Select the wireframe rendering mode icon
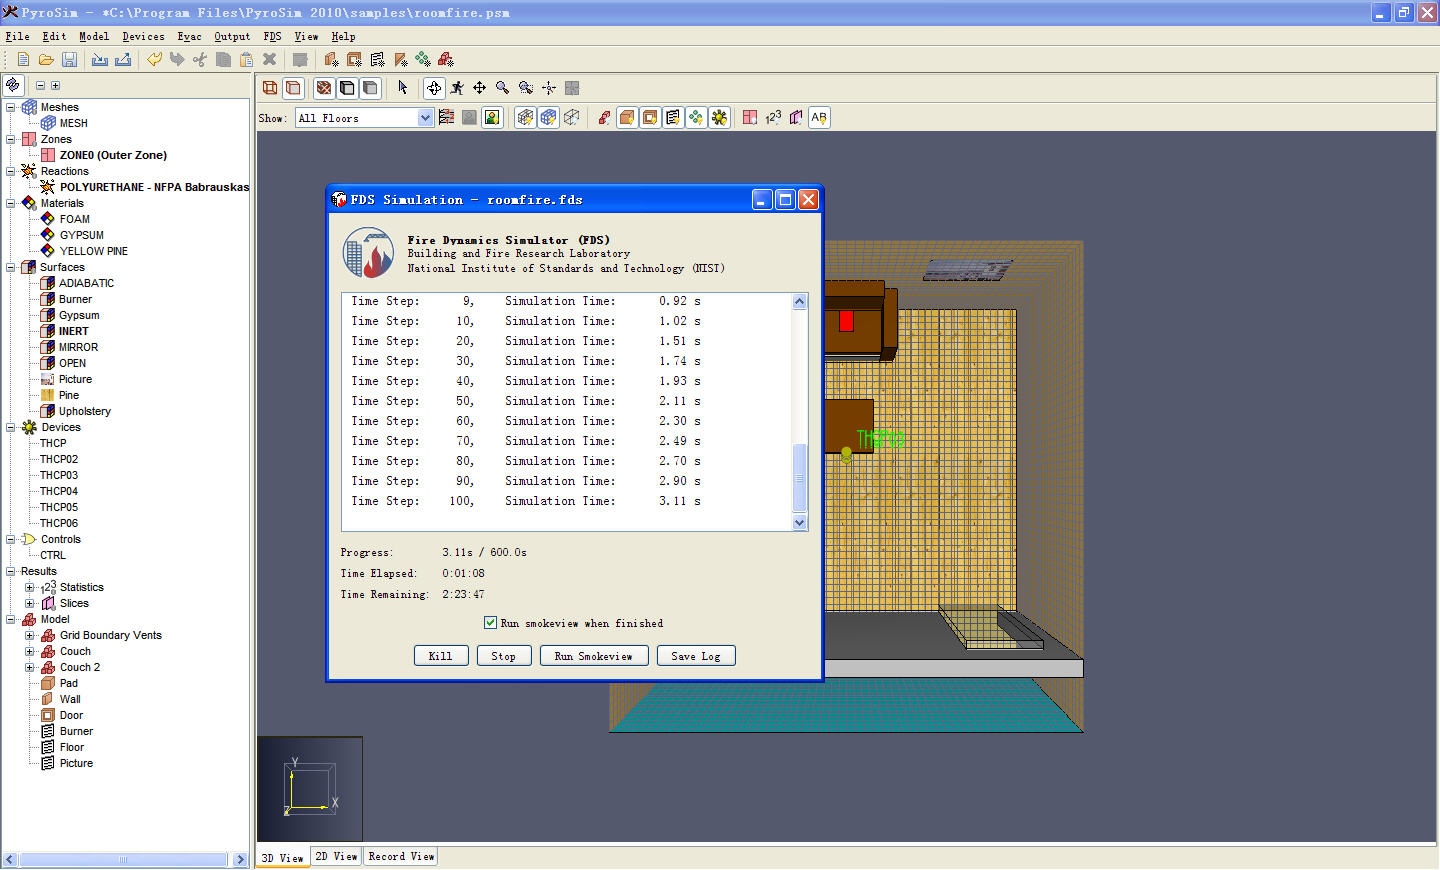The width and height of the screenshot is (1440, 870). (270, 88)
